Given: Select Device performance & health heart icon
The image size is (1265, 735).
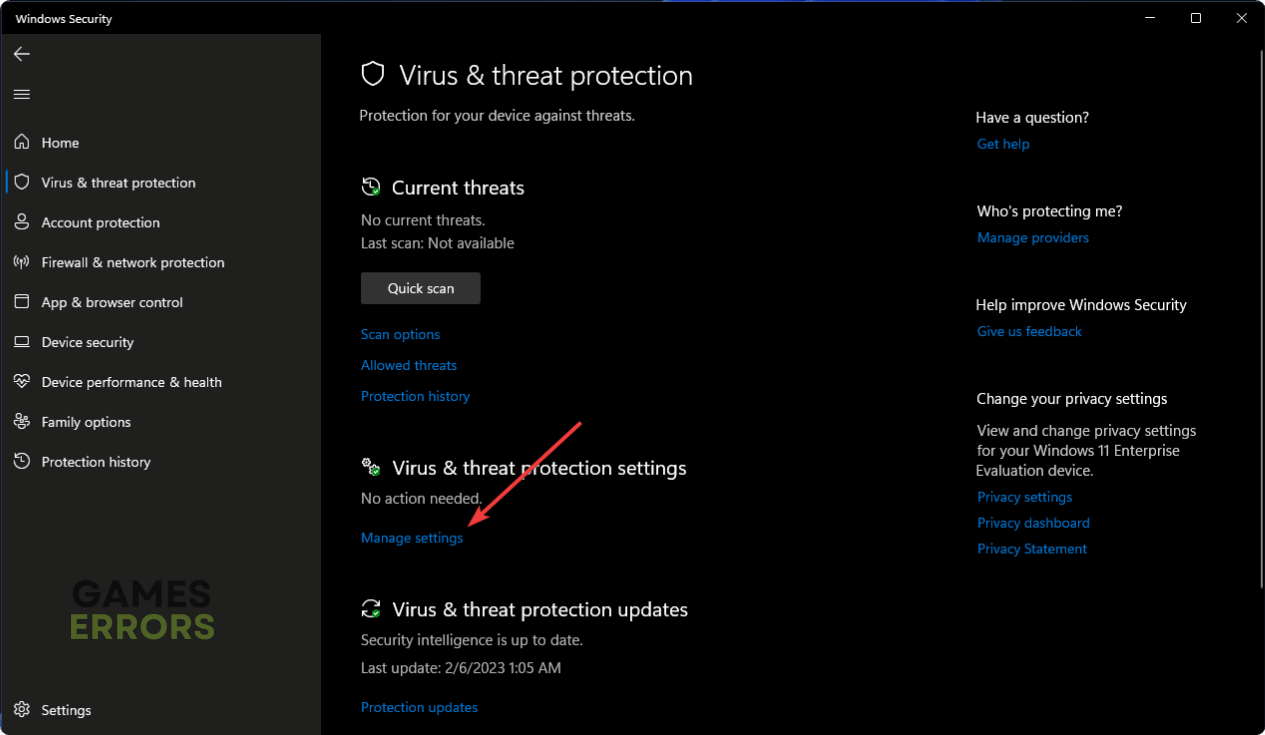Looking at the screenshot, I should pos(22,382).
